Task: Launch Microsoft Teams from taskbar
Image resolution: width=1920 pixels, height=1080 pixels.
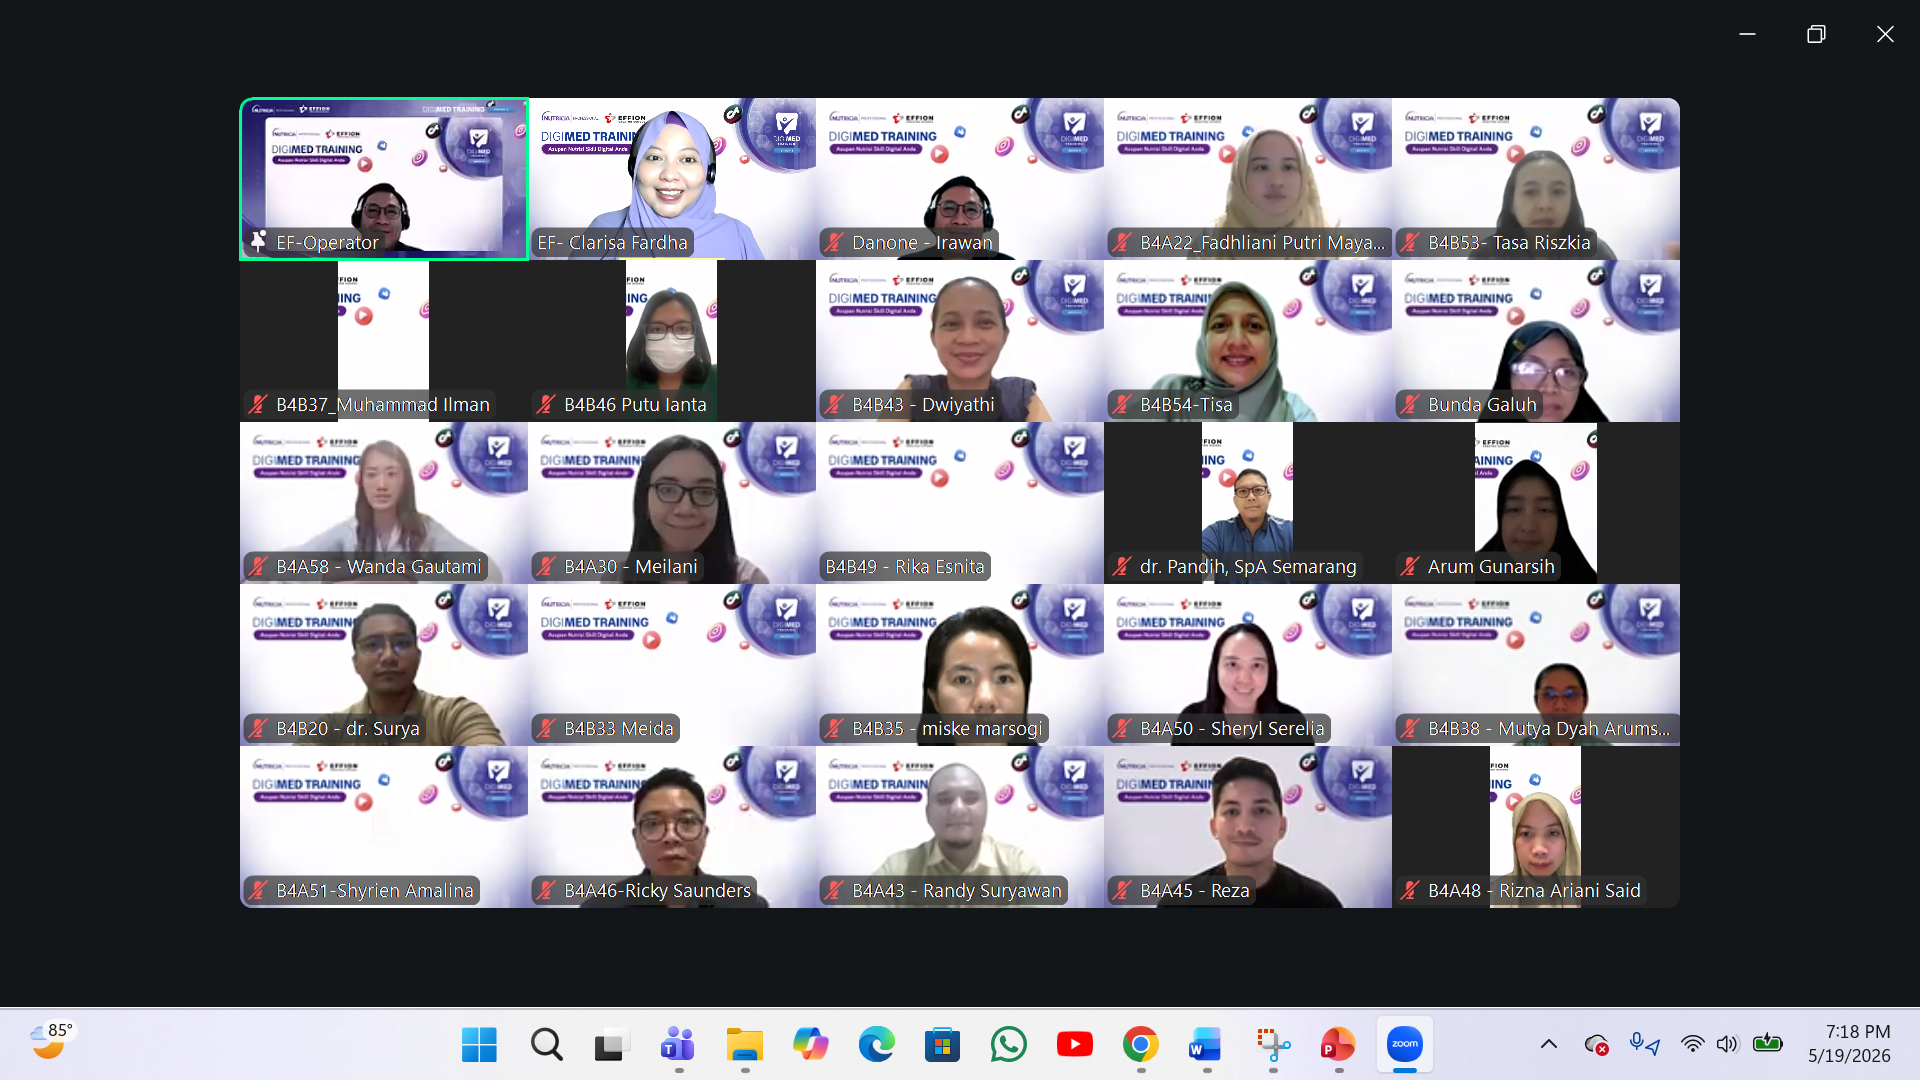Action: point(678,1045)
